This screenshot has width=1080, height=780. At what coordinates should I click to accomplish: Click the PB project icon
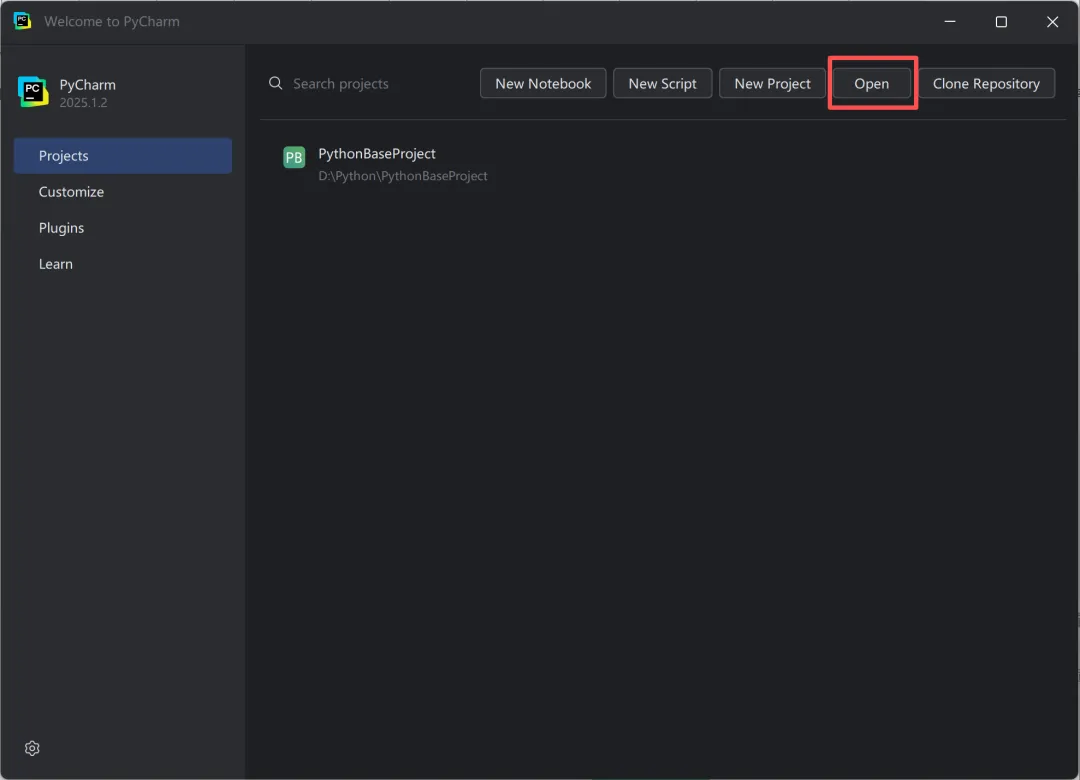[294, 157]
